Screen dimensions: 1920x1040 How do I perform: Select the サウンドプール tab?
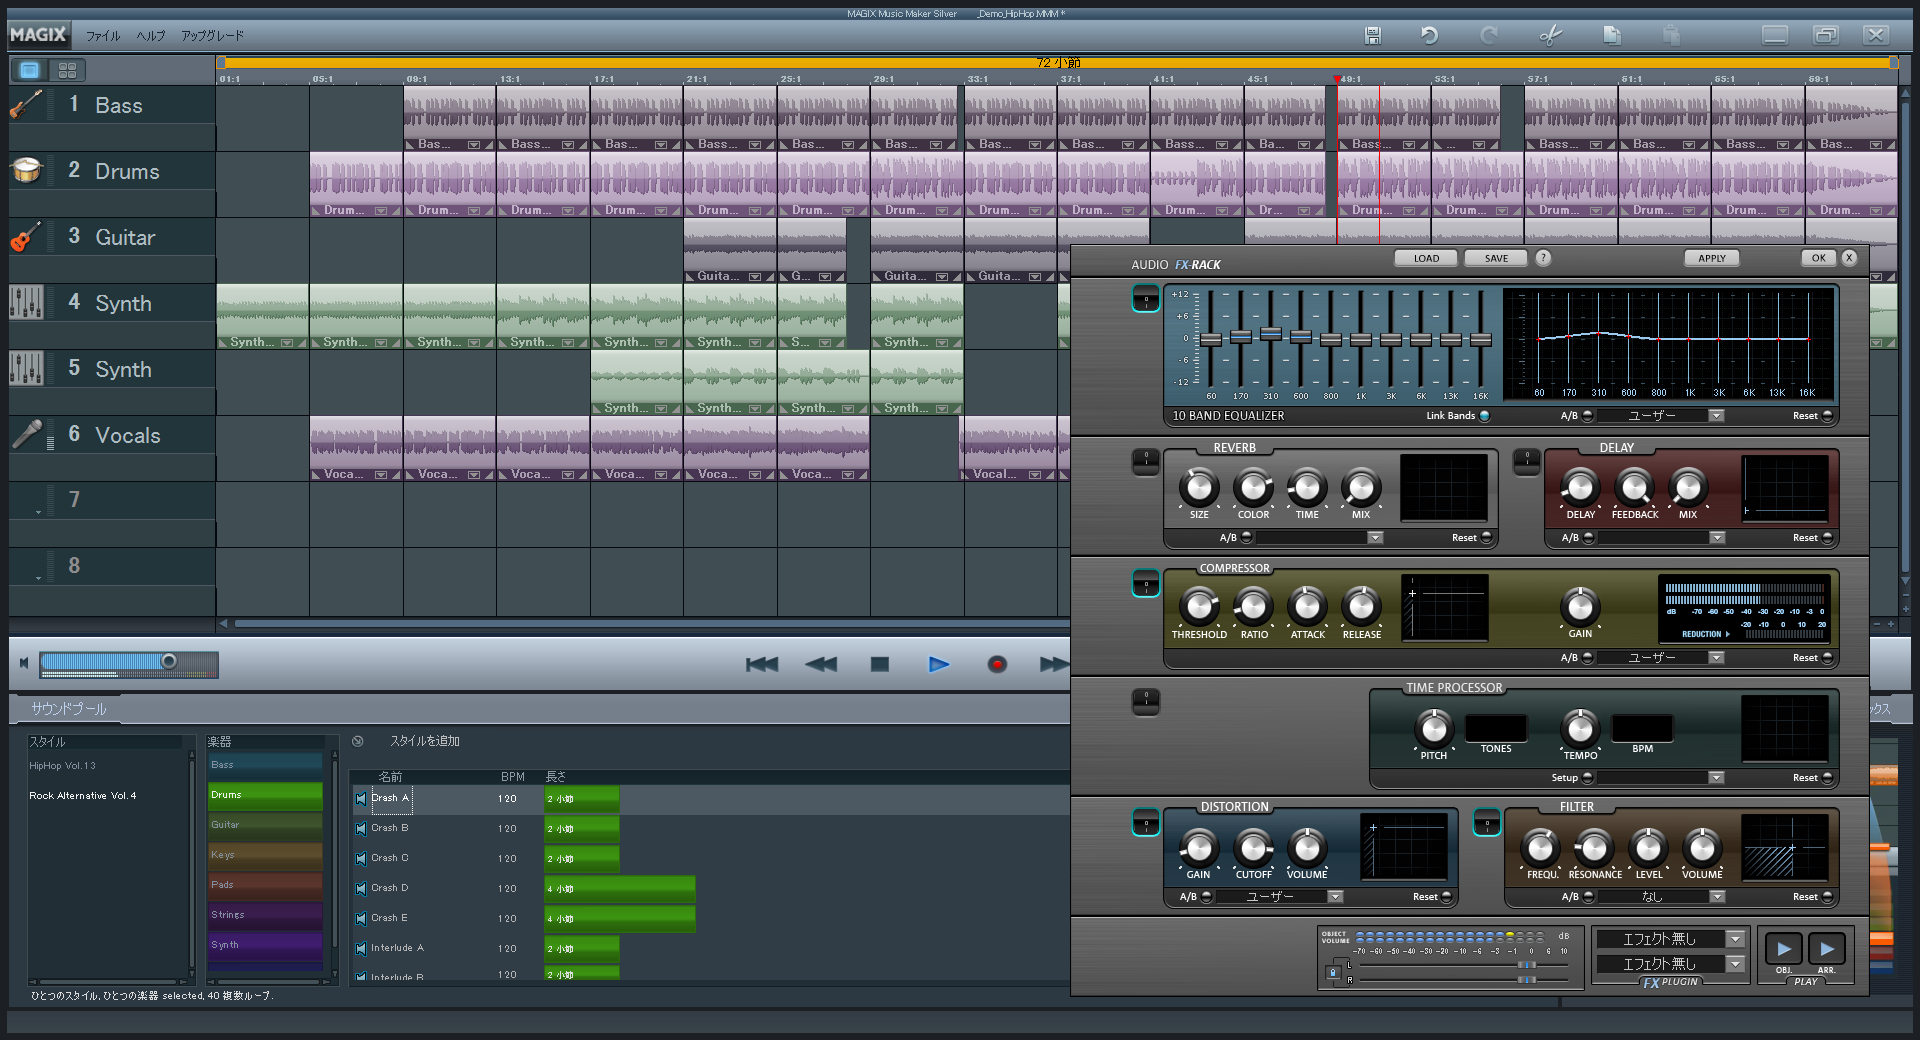tap(68, 709)
